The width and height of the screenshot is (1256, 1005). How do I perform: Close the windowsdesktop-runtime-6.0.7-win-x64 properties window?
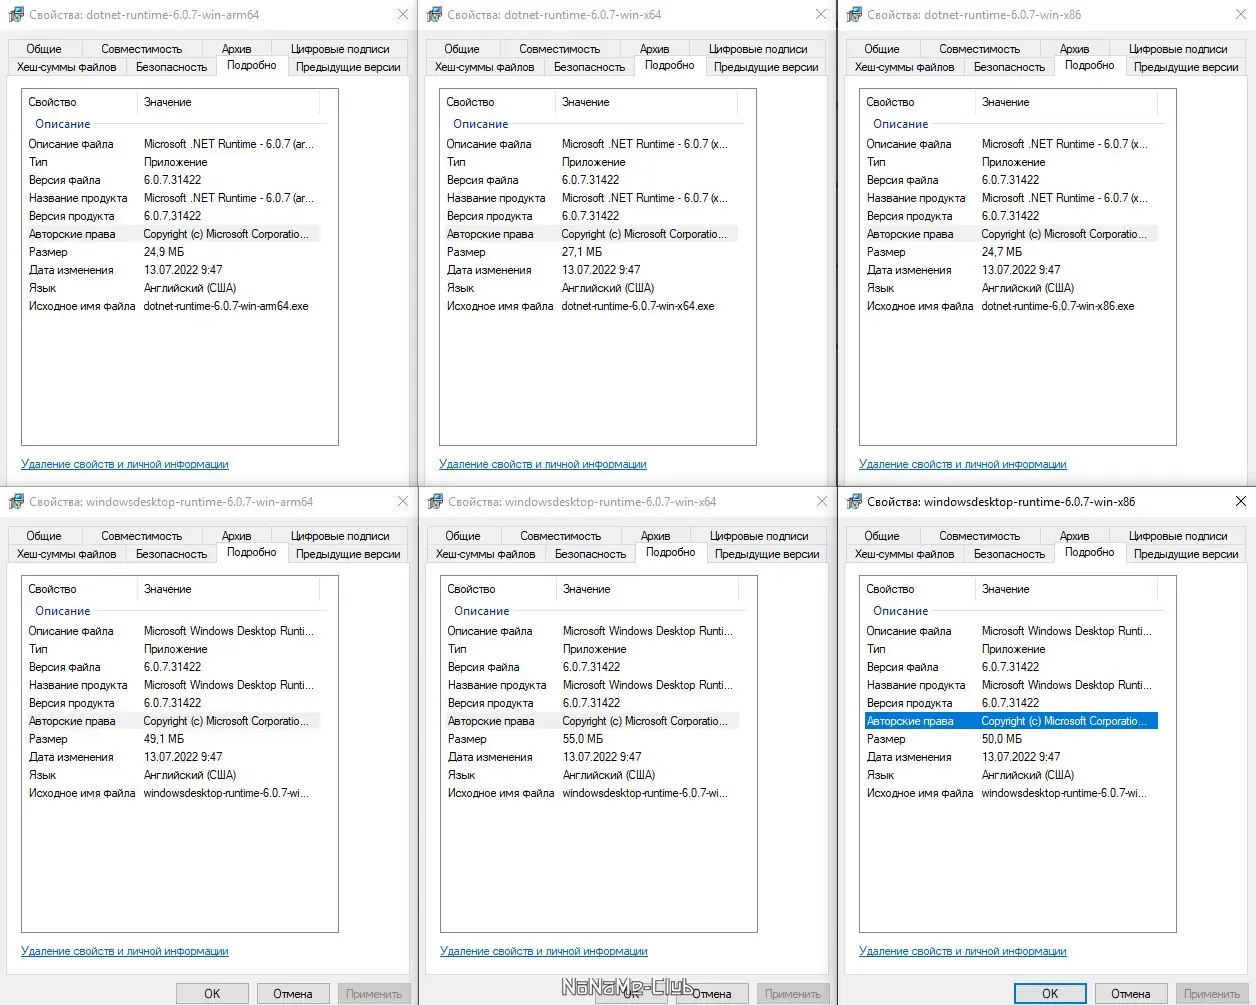click(821, 502)
